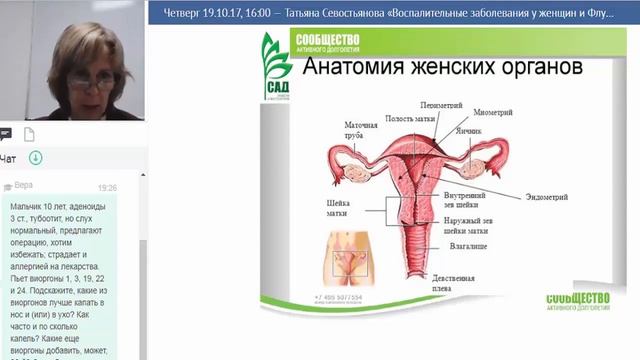
Task: Open the chat bubble icon tab
Action: click(5, 134)
